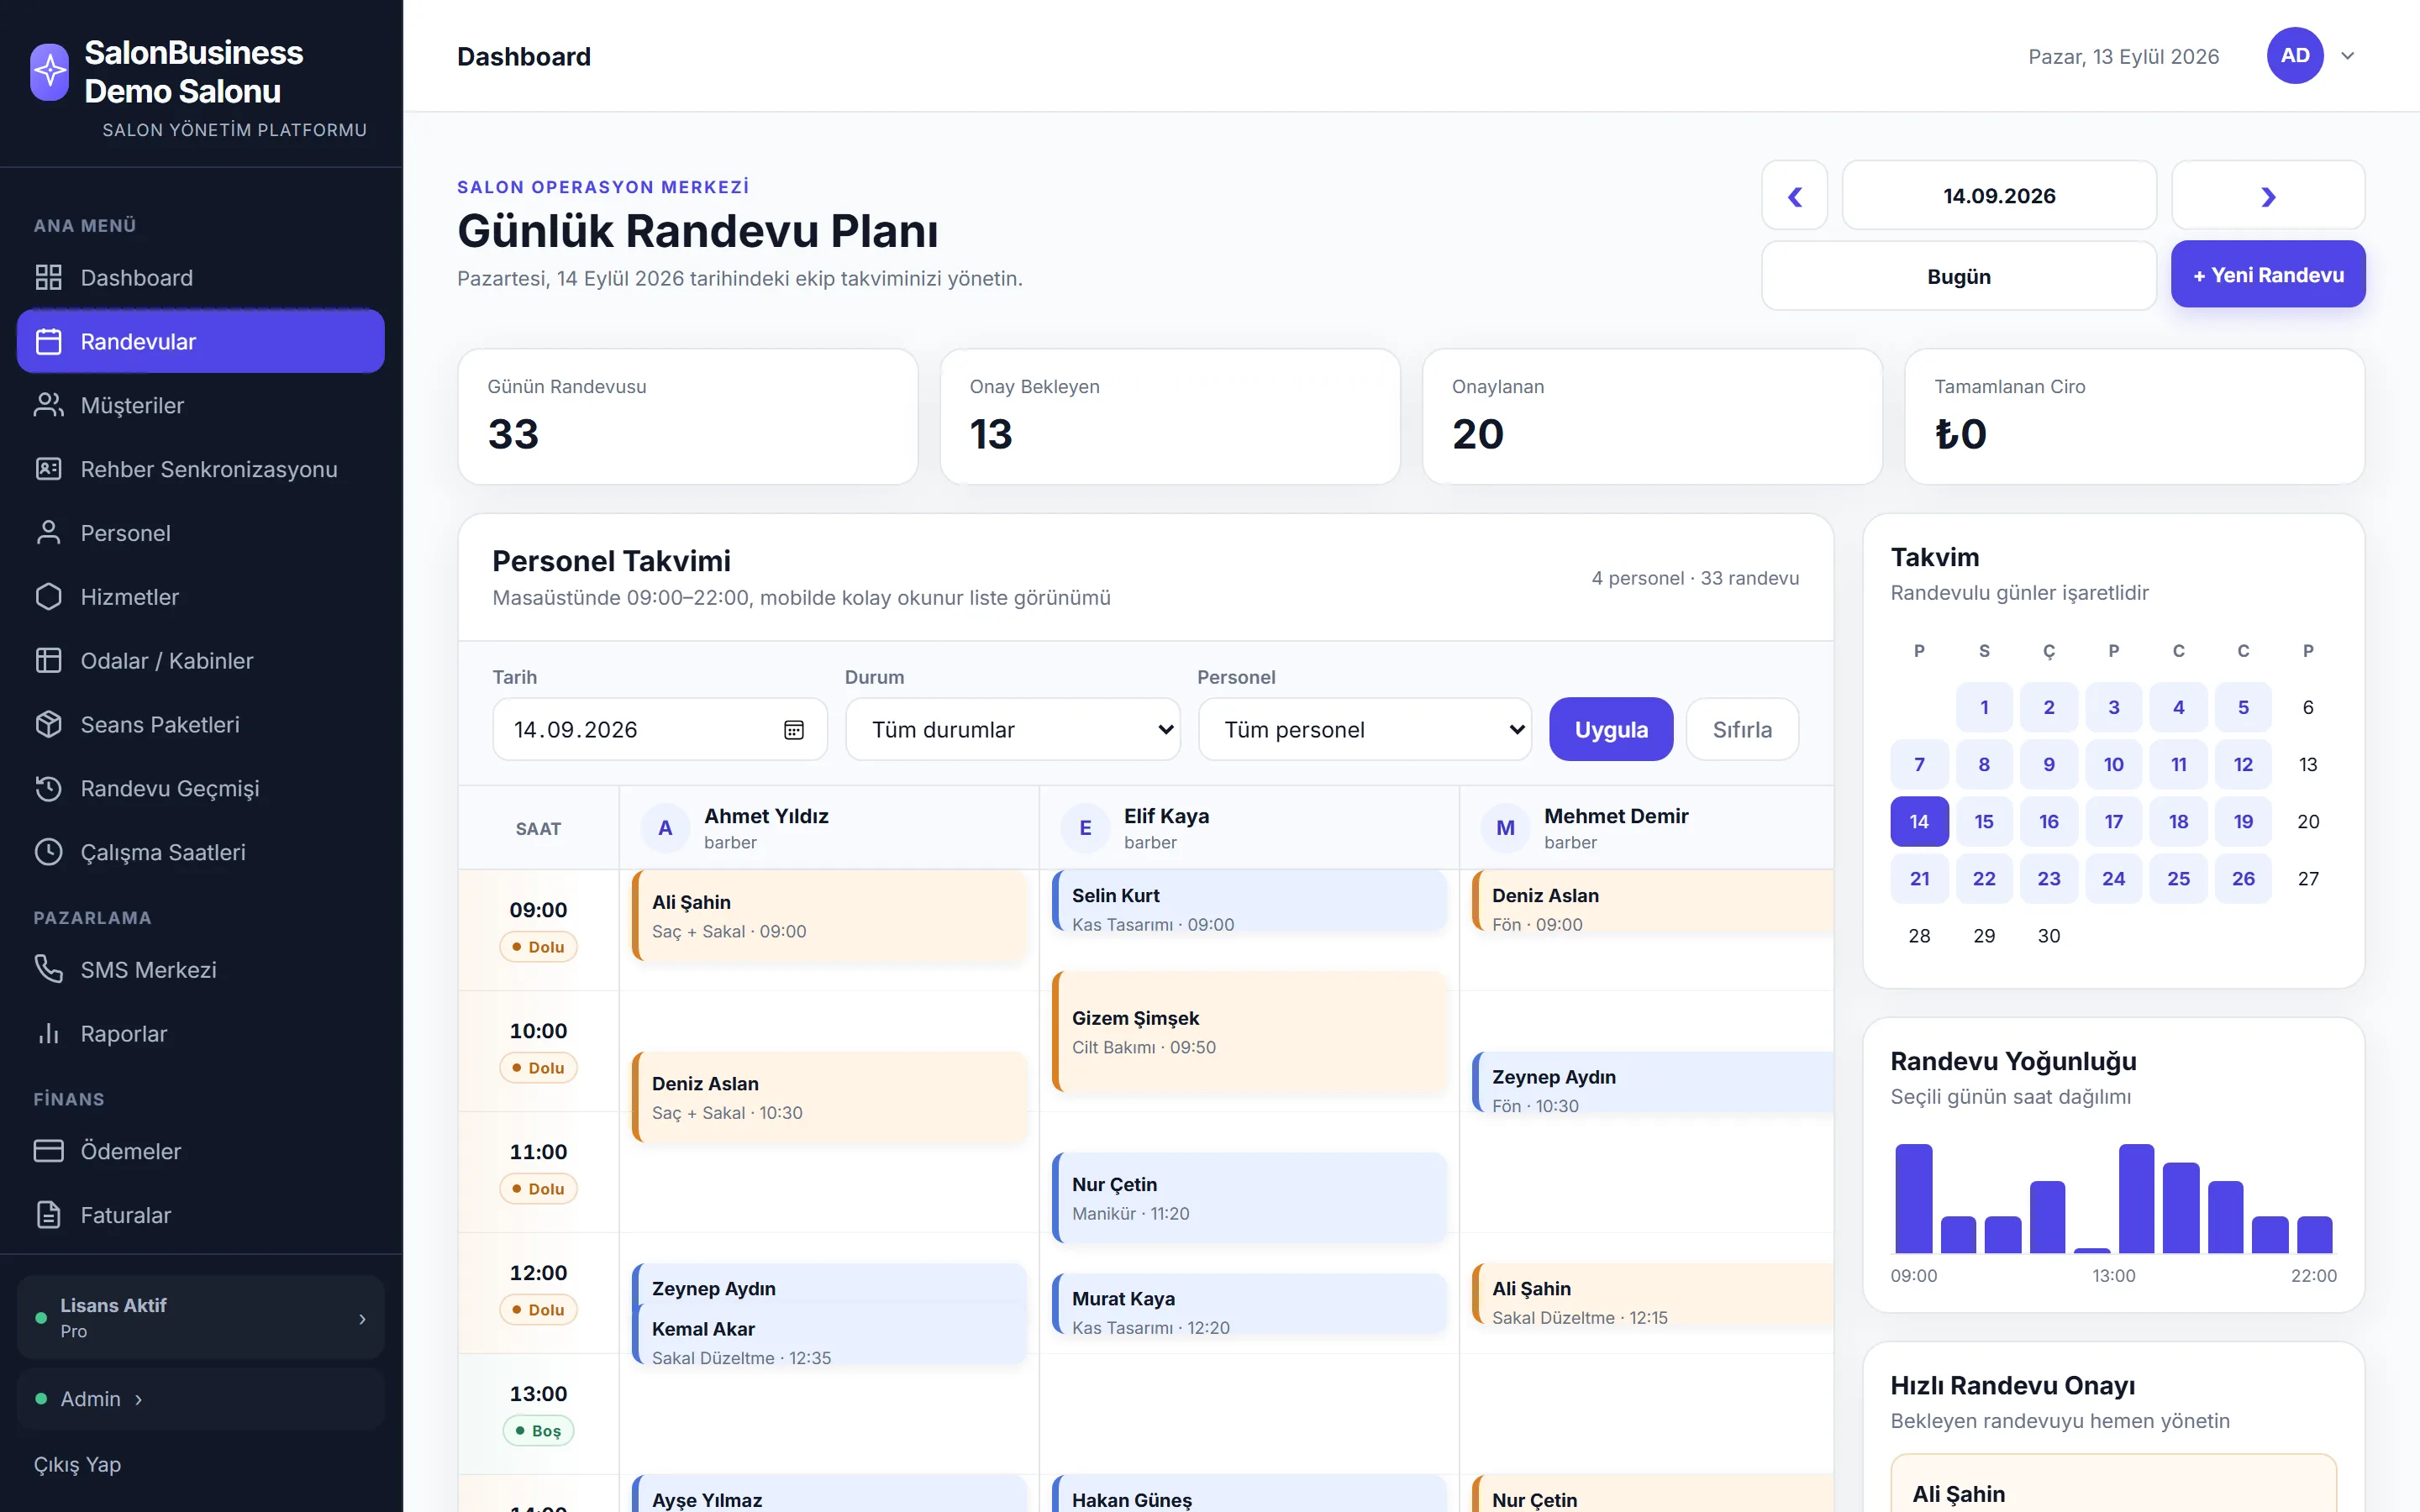Navigate to Faturalar menu item
This screenshot has height=1512, width=2420.
click(201, 1215)
